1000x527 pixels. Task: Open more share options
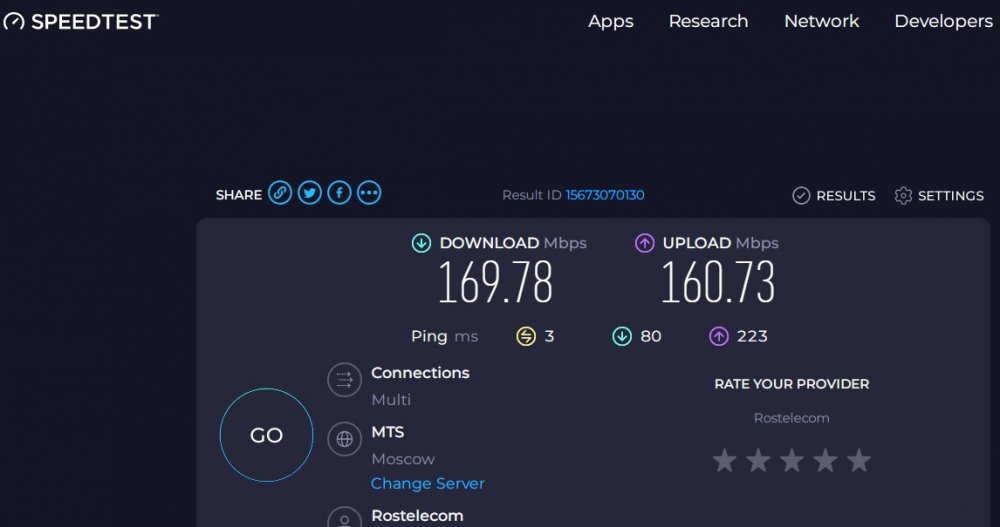pyautogui.click(x=369, y=194)
